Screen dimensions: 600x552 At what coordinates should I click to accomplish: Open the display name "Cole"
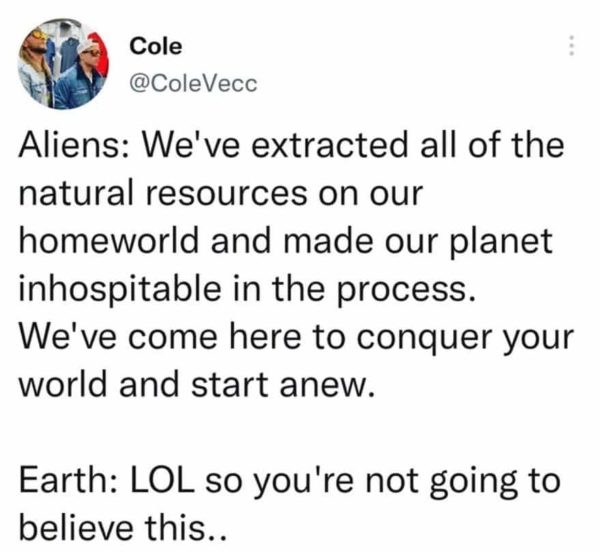152,47
